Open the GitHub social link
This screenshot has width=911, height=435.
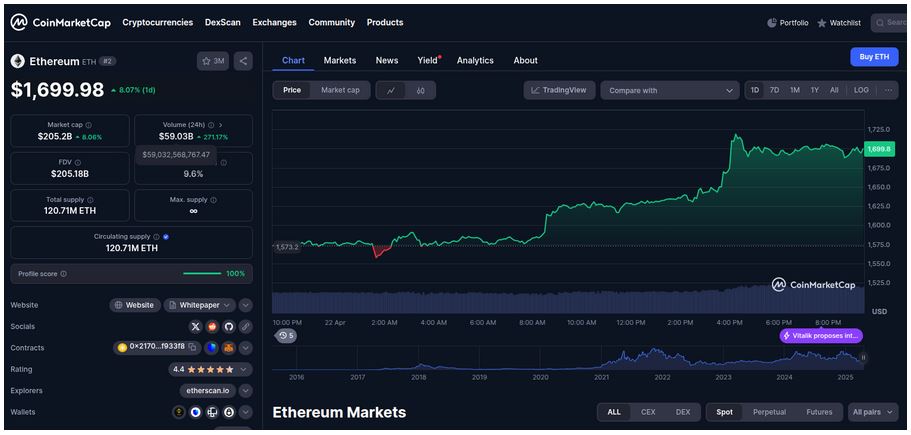point(228,326)
